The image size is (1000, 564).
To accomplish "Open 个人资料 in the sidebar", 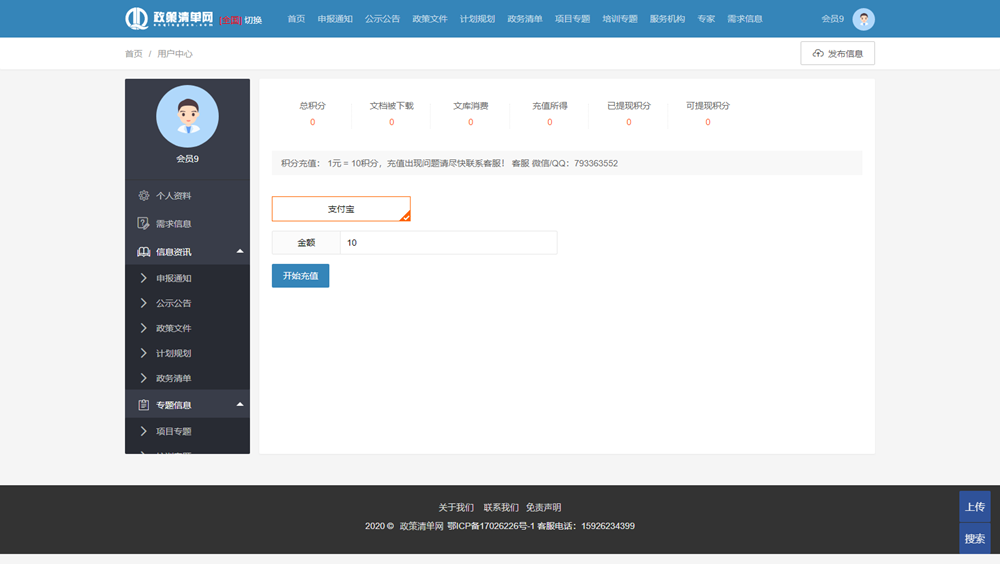I will (188, 195).
